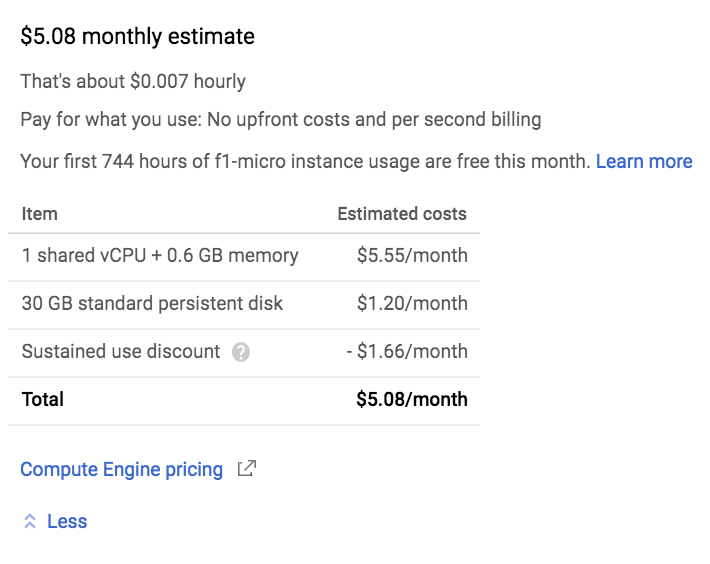Click the external link icon beside Compute Engine pricing
This screenshot has width=710, height=564.
point(247,468)
